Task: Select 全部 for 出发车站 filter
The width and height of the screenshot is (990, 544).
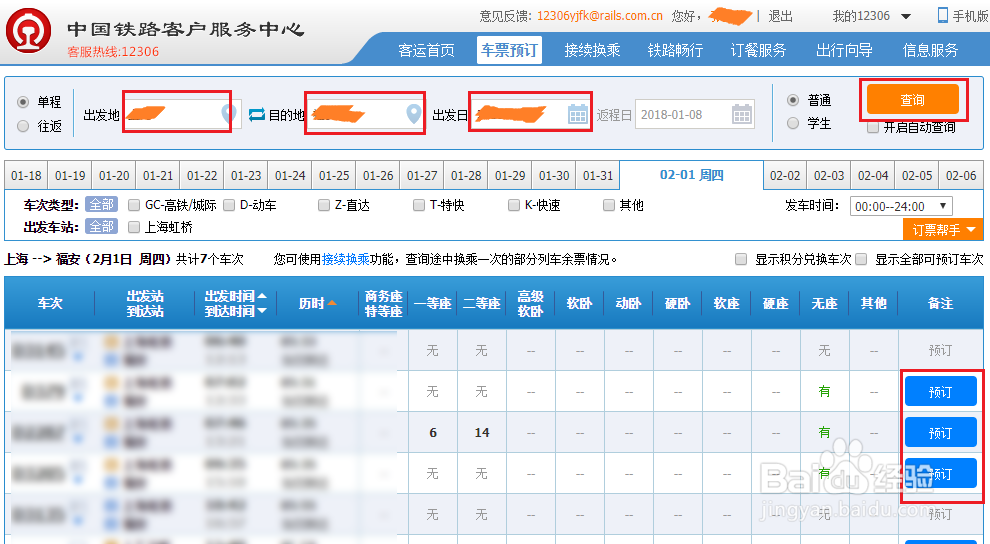Action: click(101, 226)
